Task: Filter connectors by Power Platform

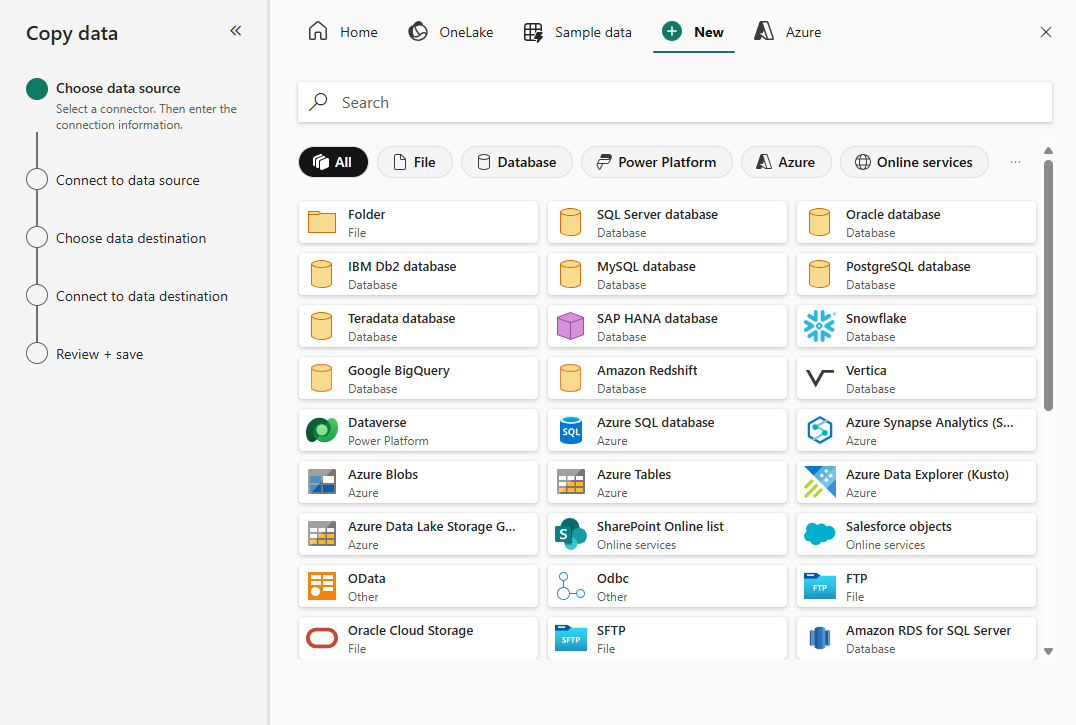Action: [x=657, y=163]
